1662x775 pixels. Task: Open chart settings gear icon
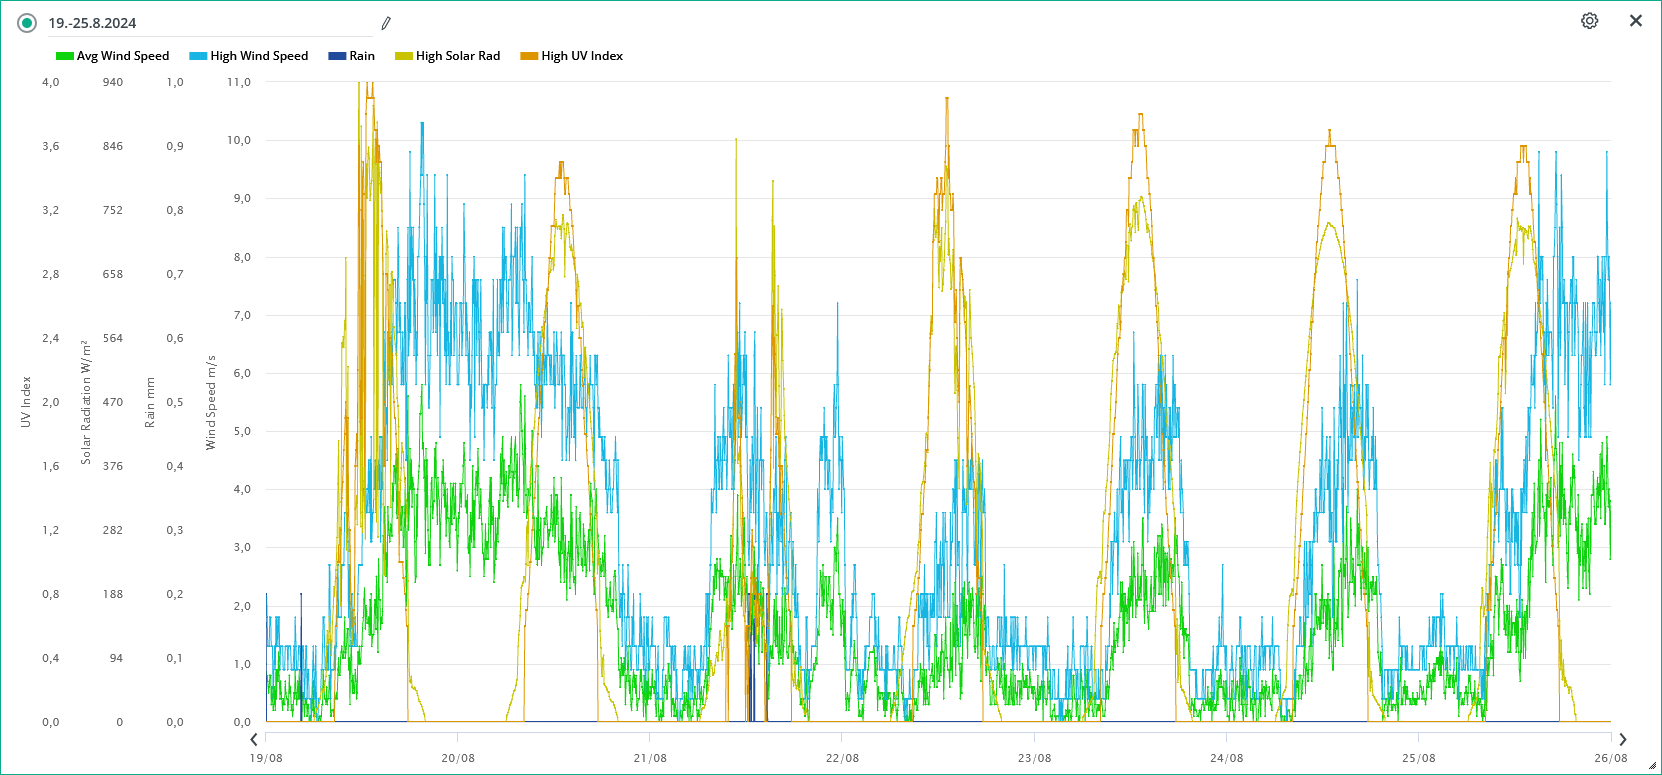(1589, 21)
